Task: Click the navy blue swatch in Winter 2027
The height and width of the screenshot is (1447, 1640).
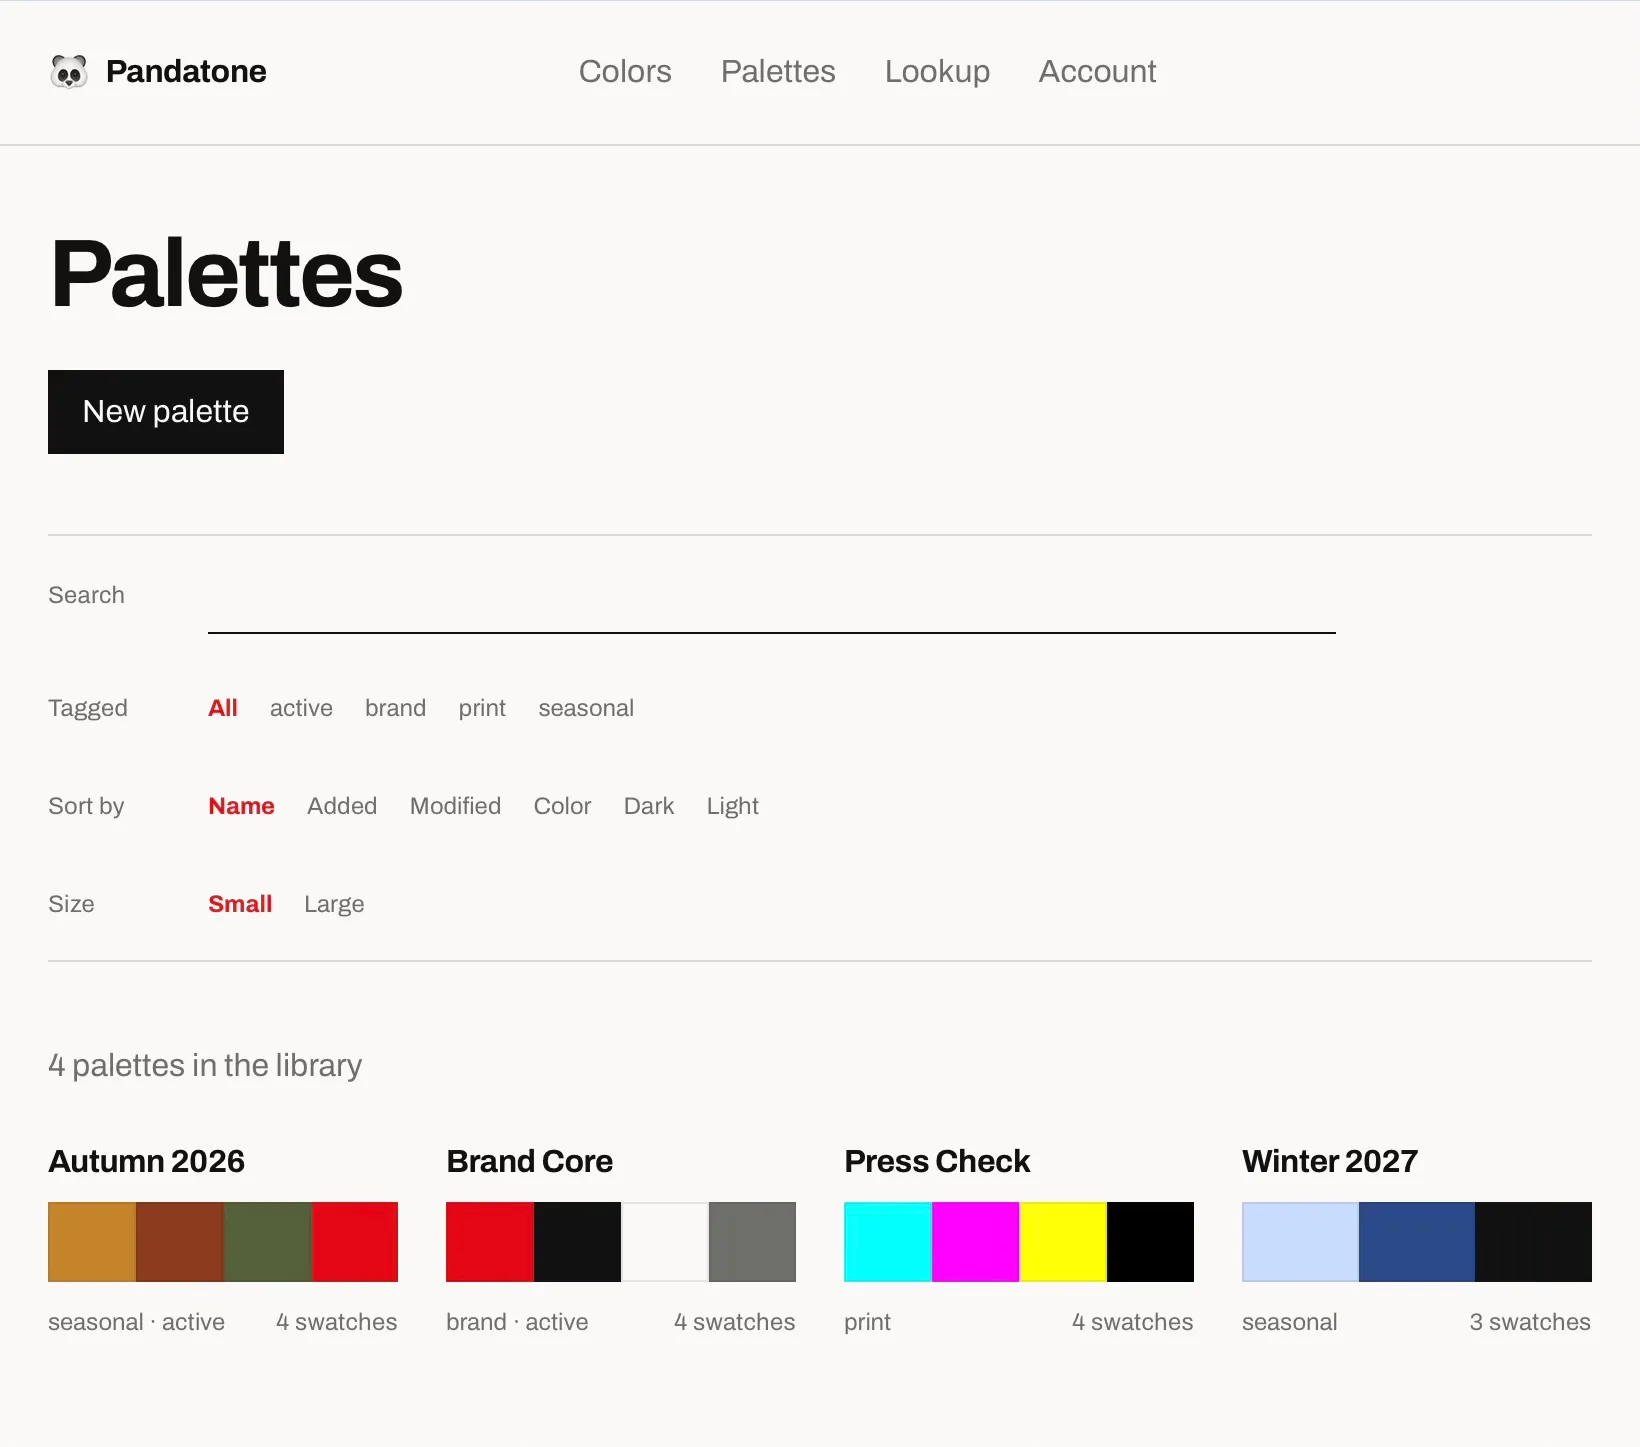Action: tap(1417, 1242)
